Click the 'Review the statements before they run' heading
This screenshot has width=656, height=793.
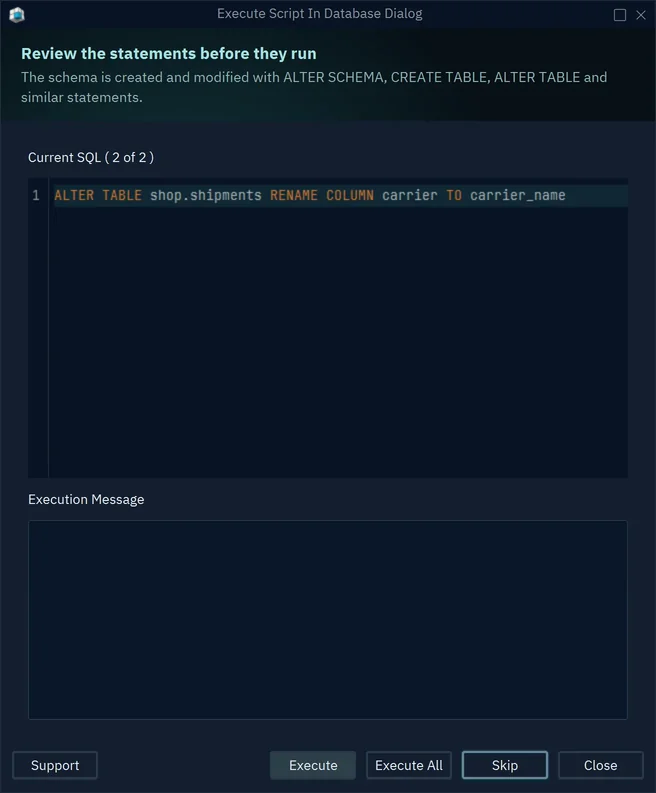pos(168,53)
